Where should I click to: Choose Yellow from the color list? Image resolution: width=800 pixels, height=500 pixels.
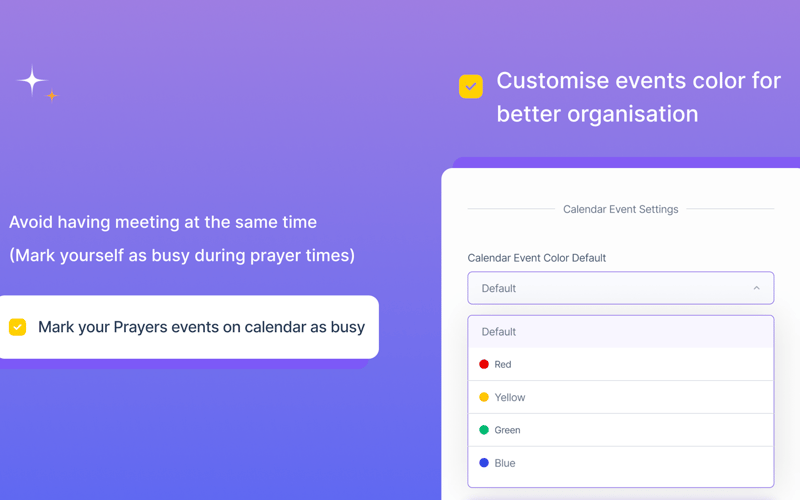click(x=620, y=397)
